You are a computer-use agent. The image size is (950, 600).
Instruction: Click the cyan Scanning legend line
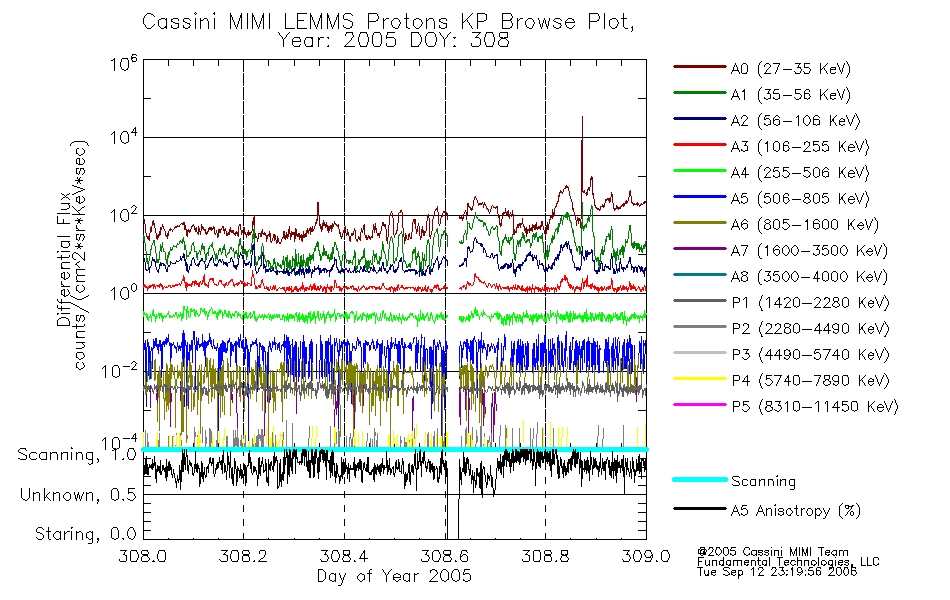tap(700, 479)
